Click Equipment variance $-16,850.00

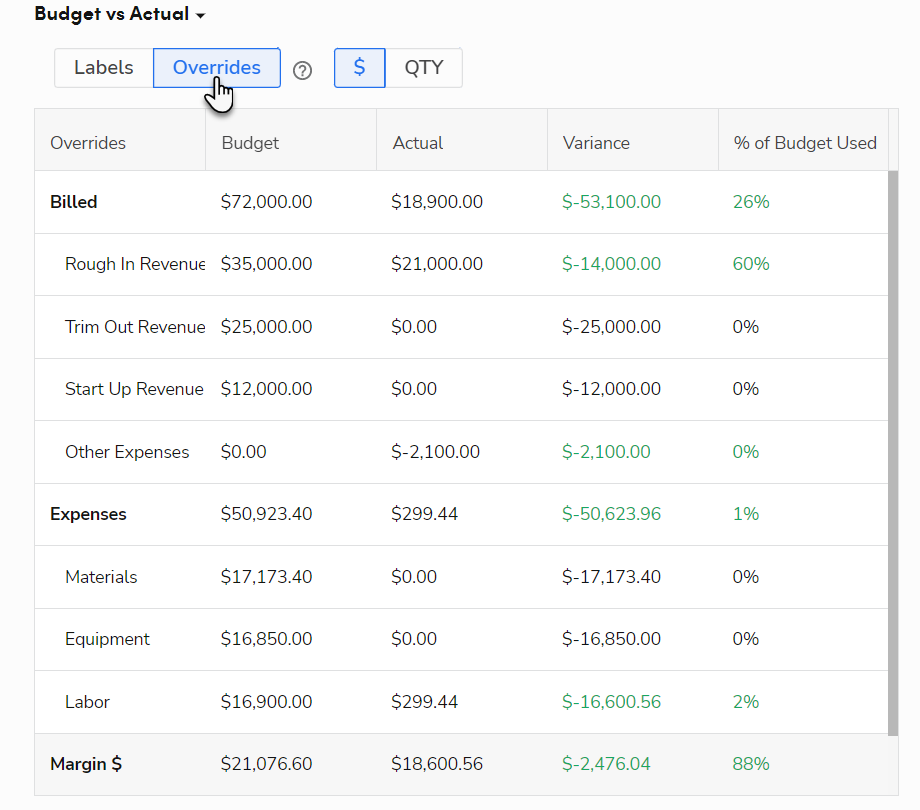pos(611,639)
